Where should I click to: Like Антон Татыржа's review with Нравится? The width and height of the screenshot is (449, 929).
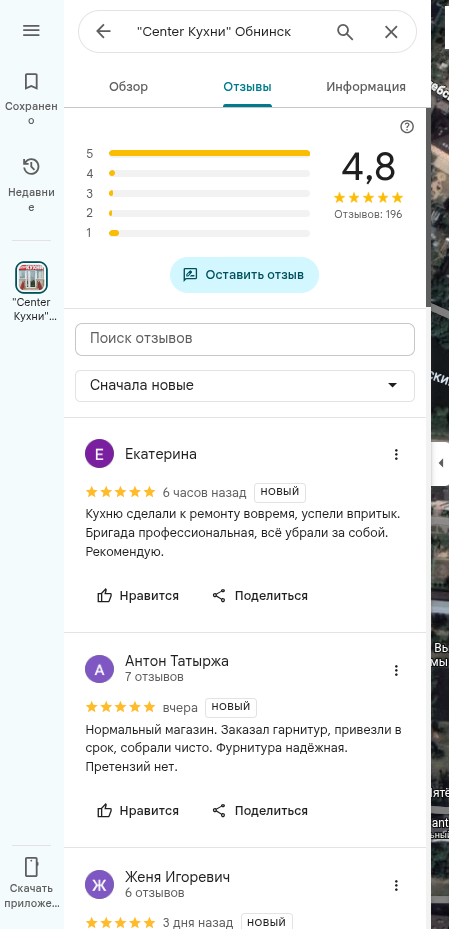138,811
